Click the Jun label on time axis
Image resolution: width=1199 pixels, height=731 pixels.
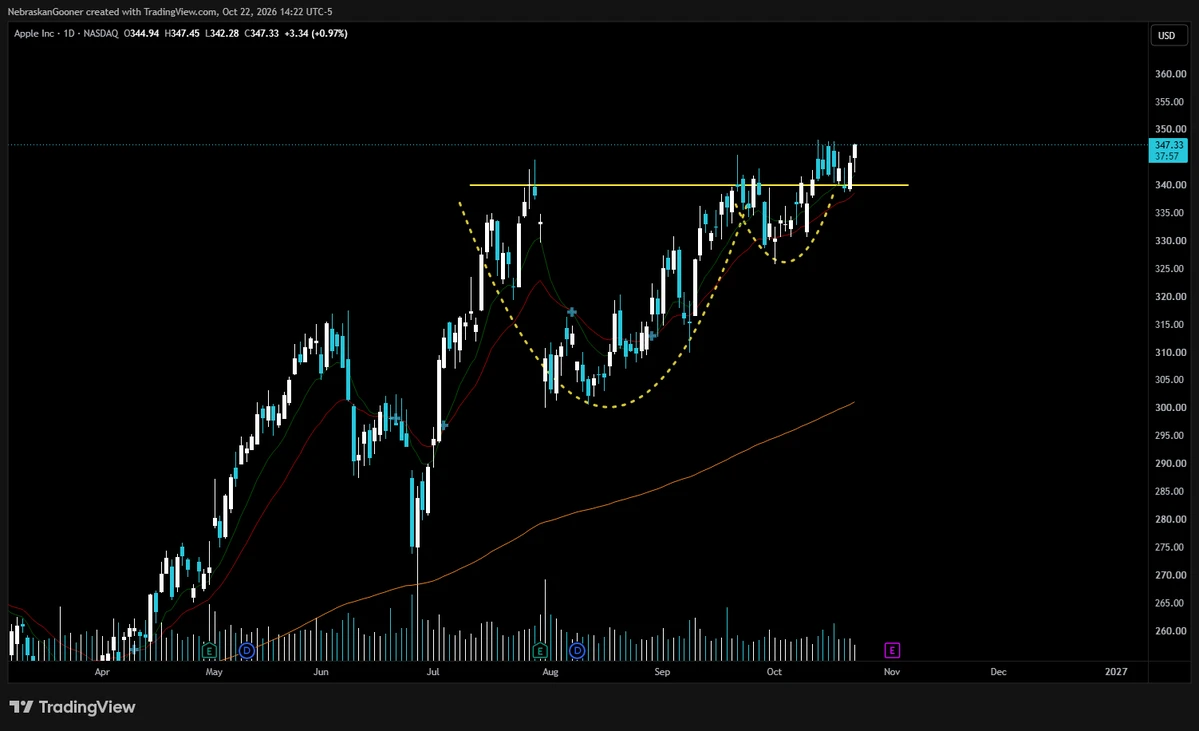pyautogui.click(x=320, y=672)
